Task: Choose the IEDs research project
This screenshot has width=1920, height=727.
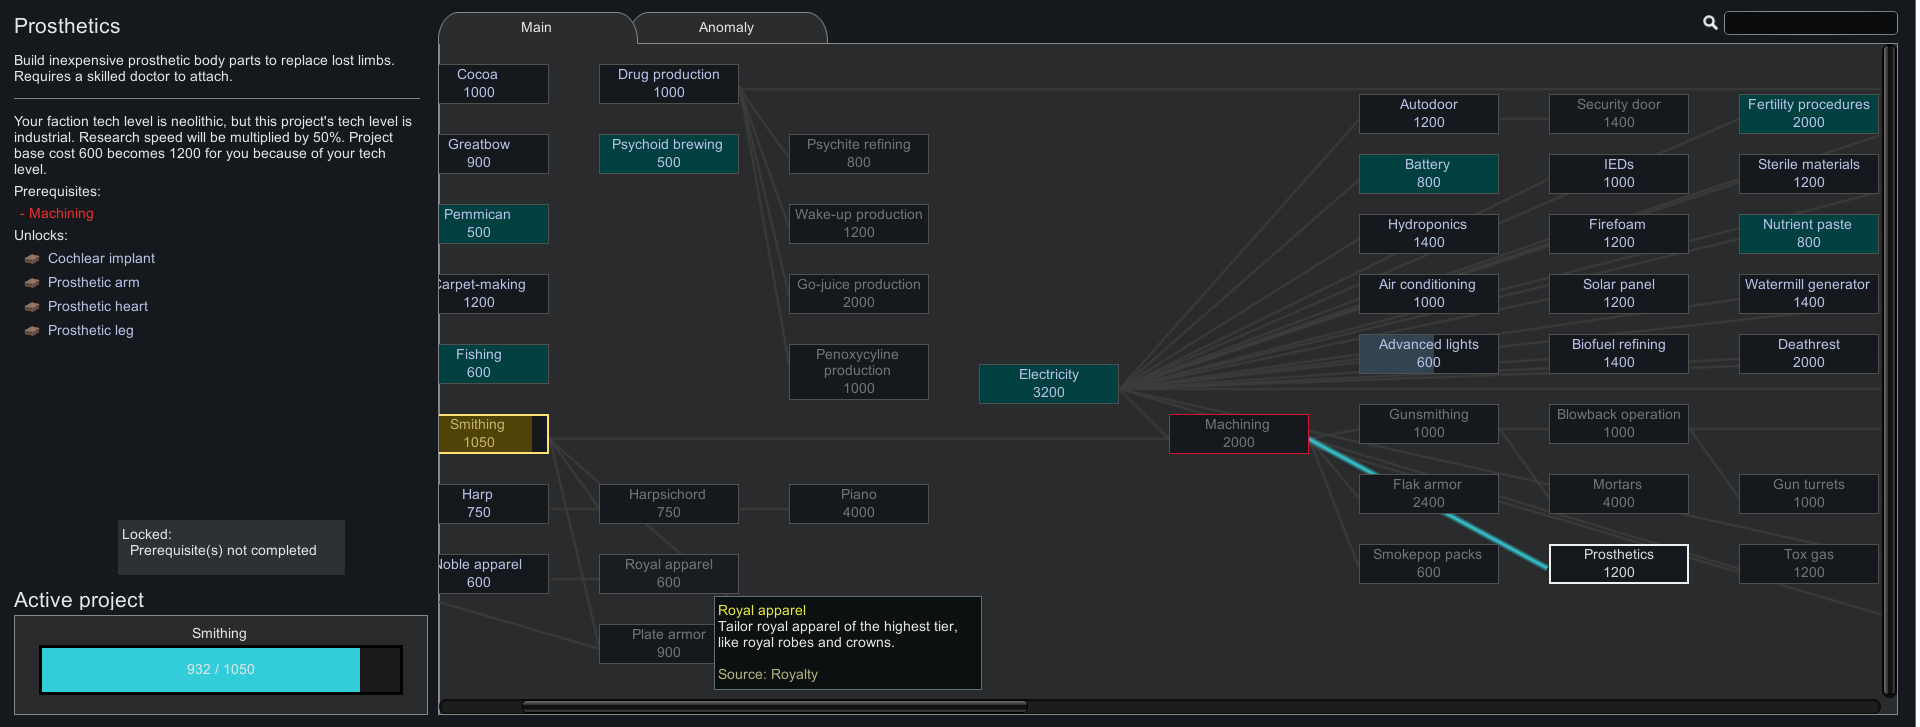Action: click(1619, 174)
